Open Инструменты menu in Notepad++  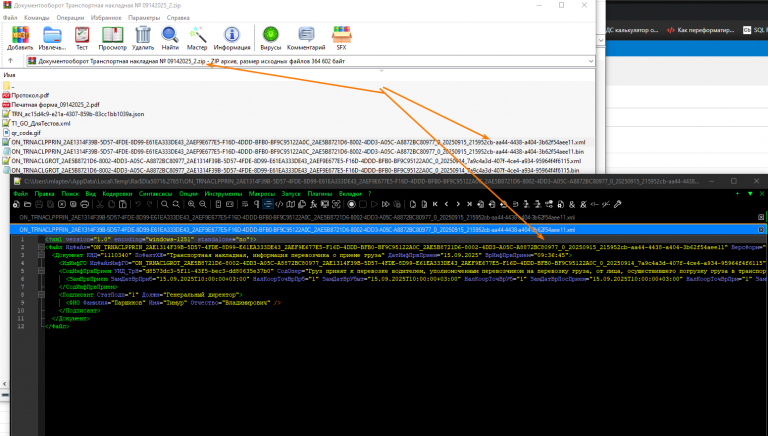(x=223, y=194)
